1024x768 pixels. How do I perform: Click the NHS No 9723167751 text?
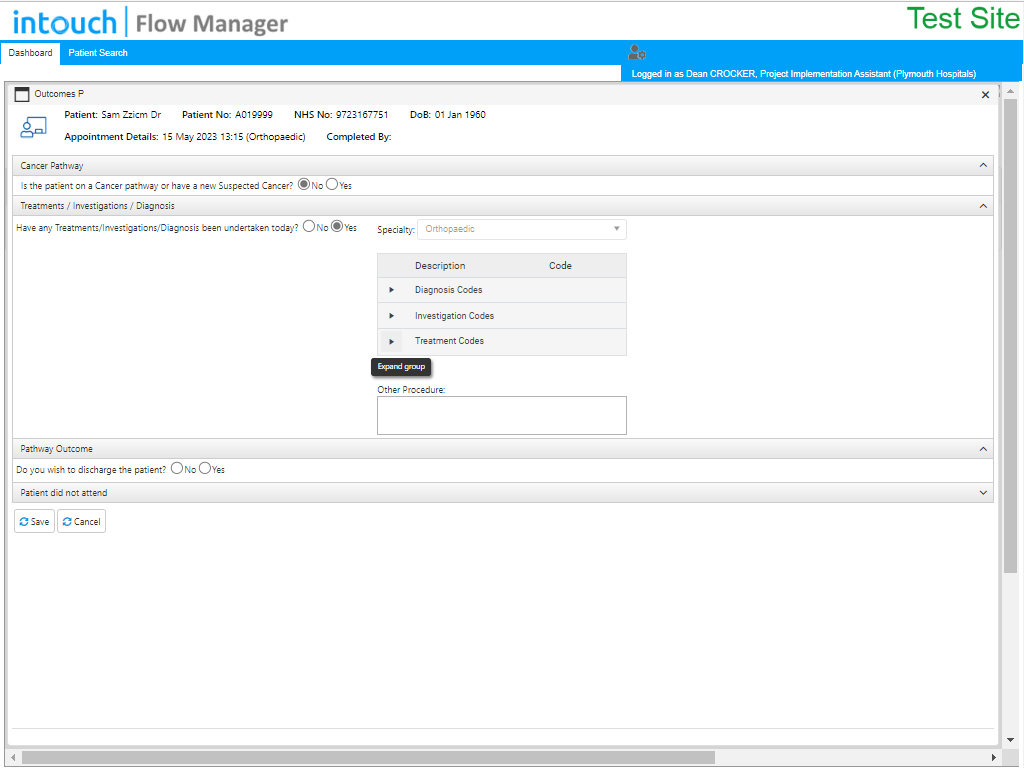coord(341,115)
